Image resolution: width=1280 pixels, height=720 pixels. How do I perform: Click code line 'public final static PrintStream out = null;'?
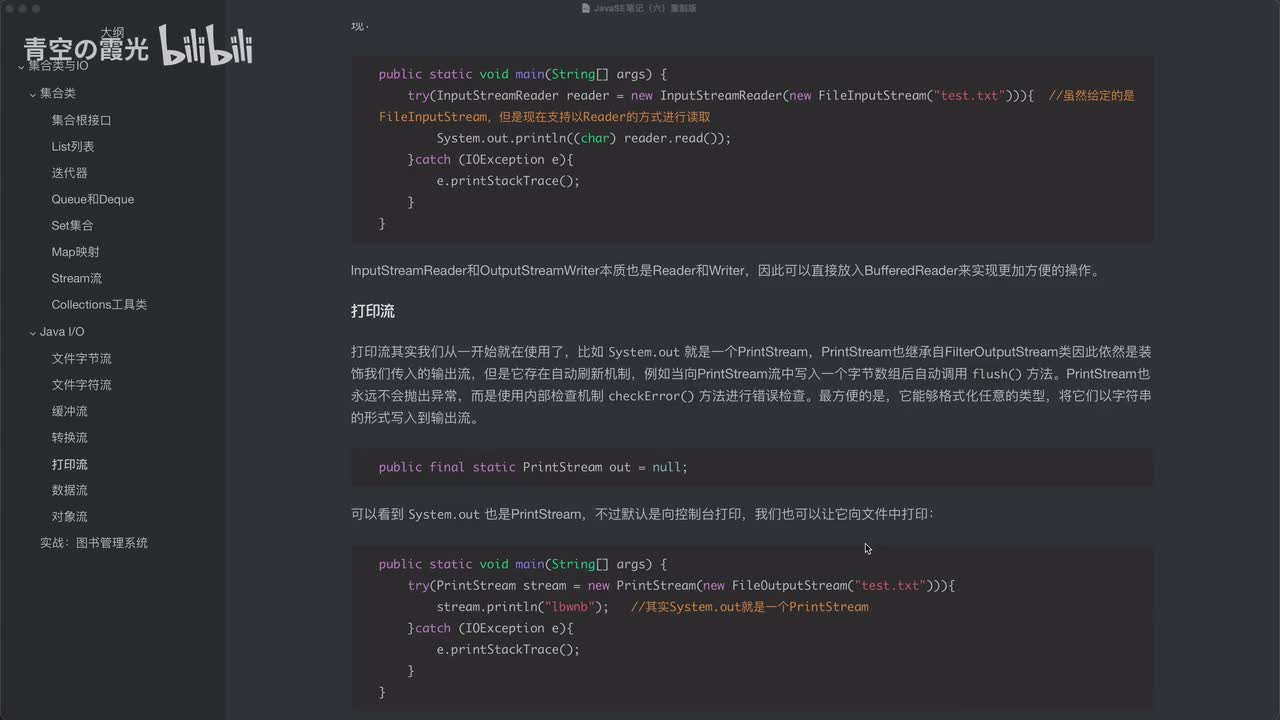tap(533, 467)
